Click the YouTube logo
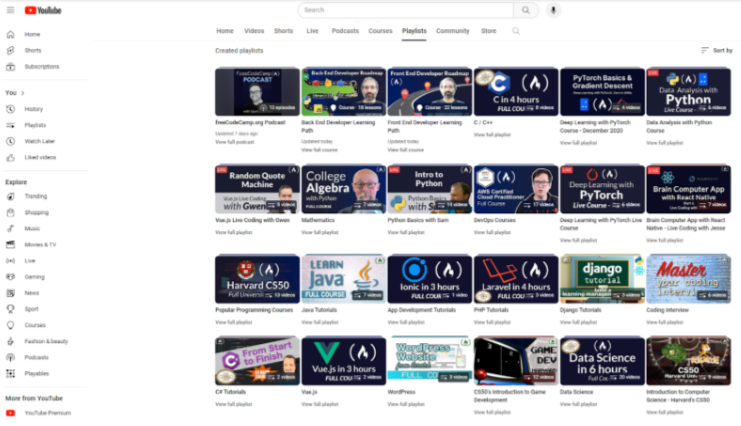 pos(43,10)
